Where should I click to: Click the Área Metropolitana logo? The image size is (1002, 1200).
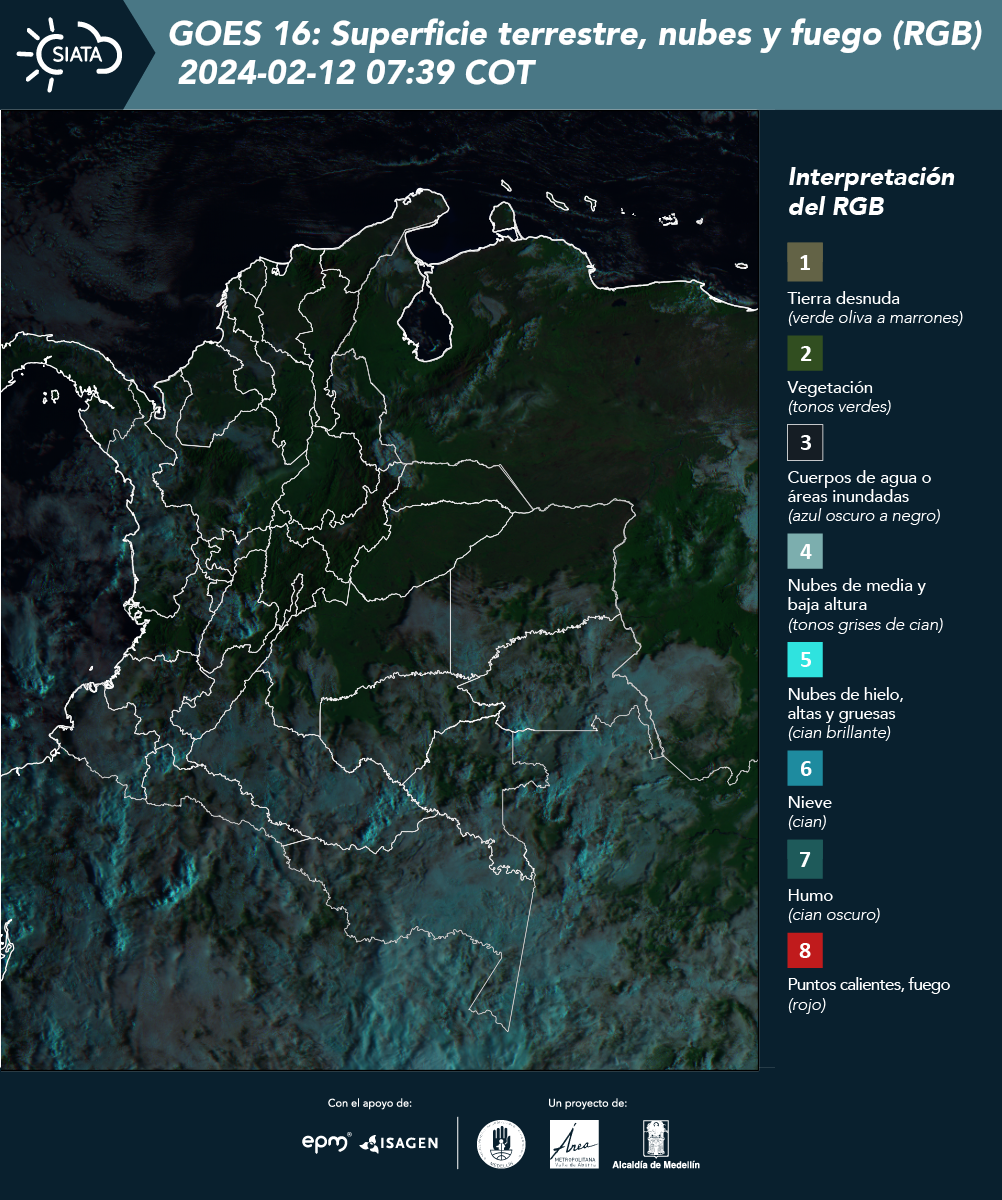575,1144
